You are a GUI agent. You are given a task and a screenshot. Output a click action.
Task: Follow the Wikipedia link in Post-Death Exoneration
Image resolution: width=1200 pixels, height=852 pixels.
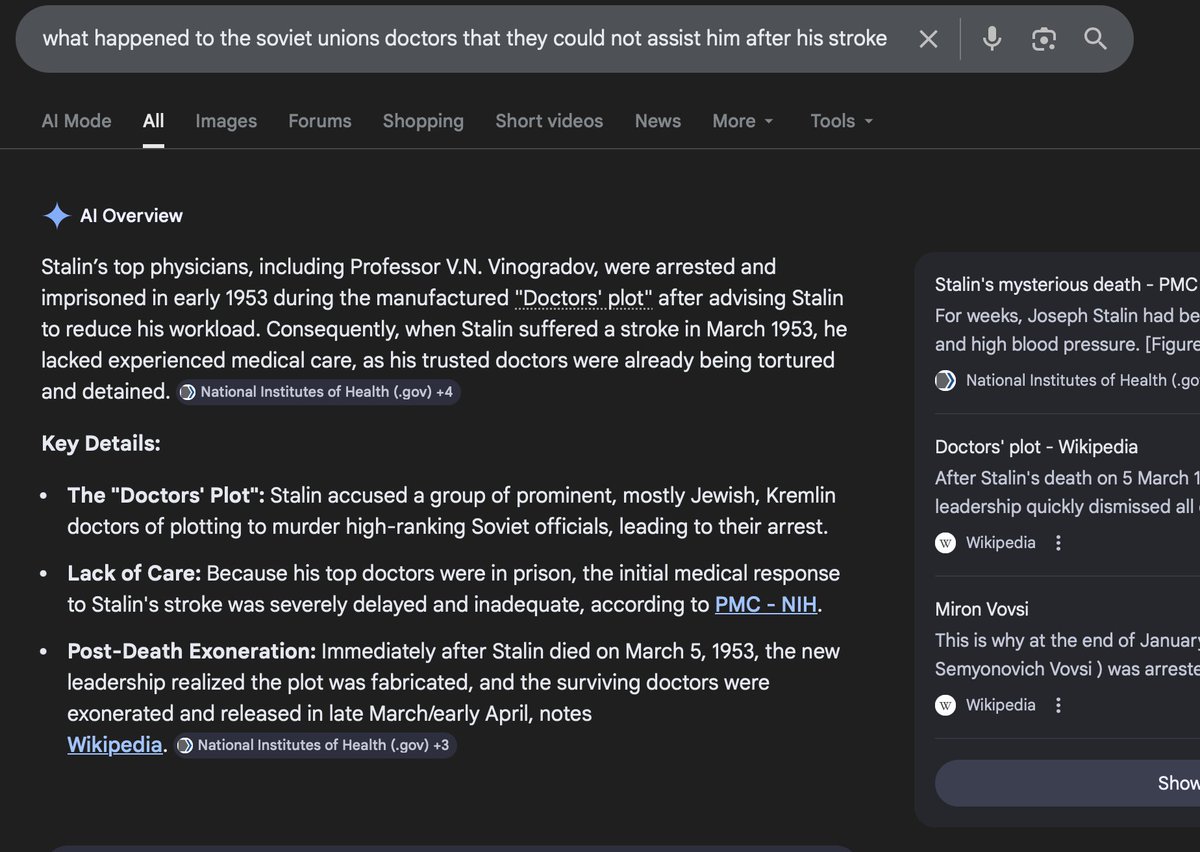[115, 745]
